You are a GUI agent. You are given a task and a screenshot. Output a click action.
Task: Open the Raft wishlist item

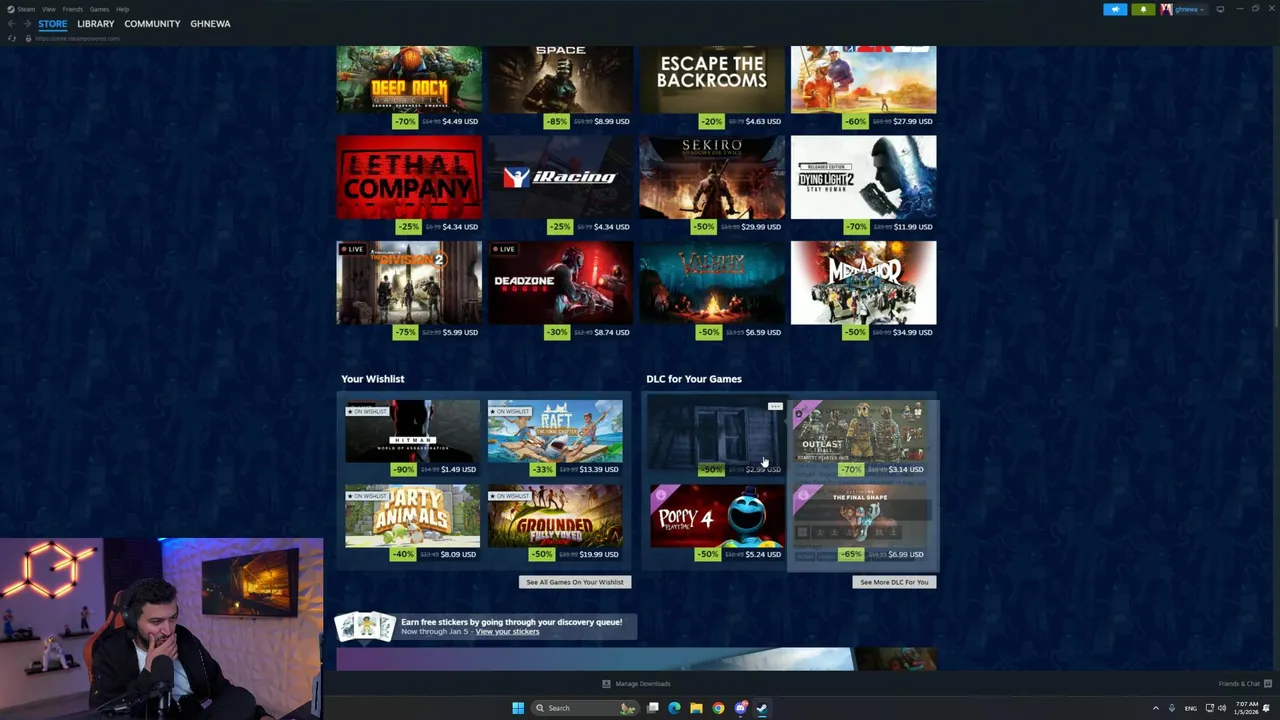click(x=555, y=432)
